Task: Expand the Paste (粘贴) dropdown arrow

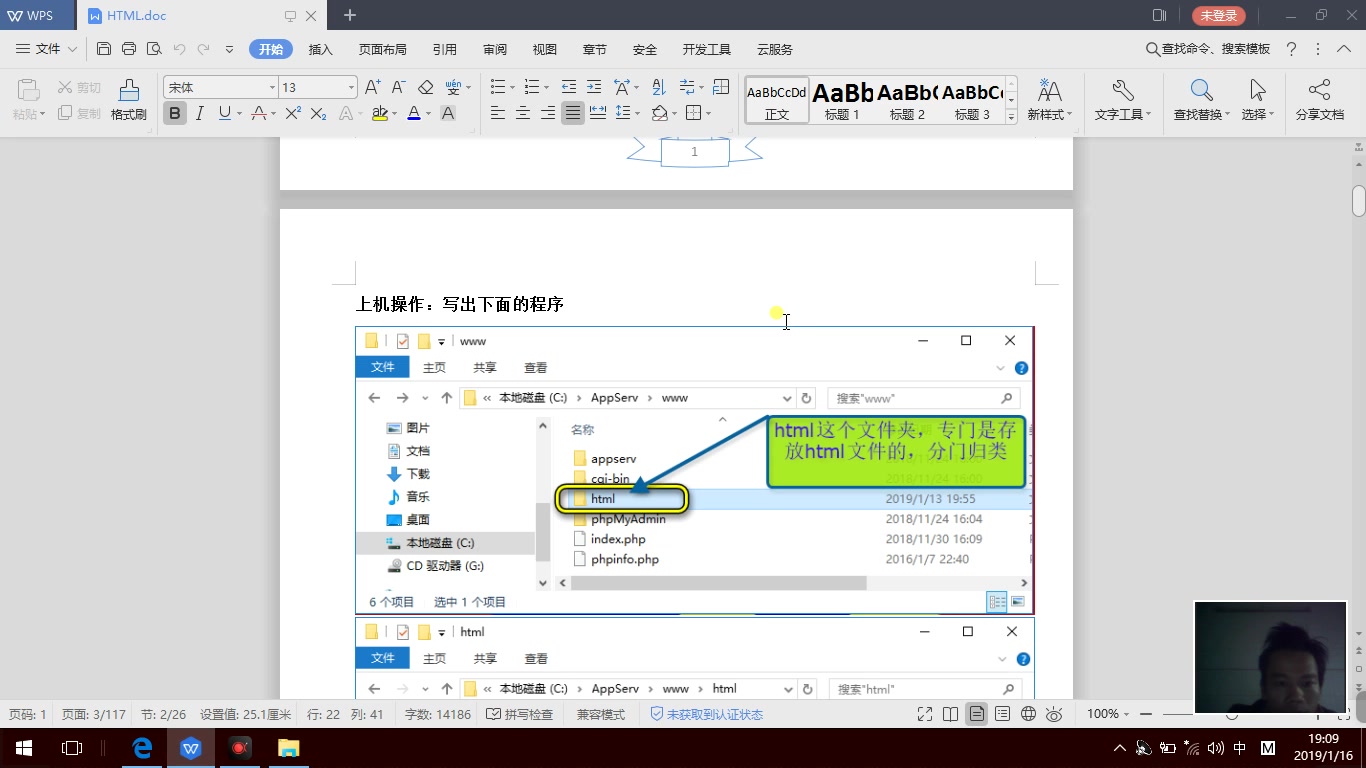Action: click(43, 114)
